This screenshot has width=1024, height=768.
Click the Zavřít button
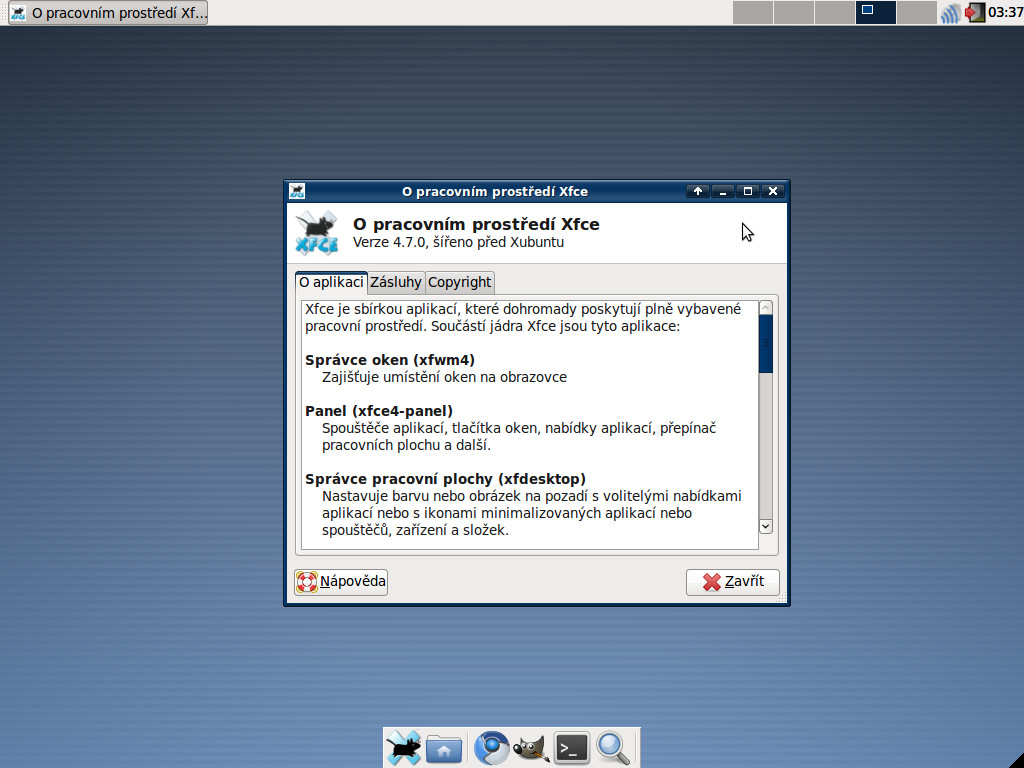(733, 582)
